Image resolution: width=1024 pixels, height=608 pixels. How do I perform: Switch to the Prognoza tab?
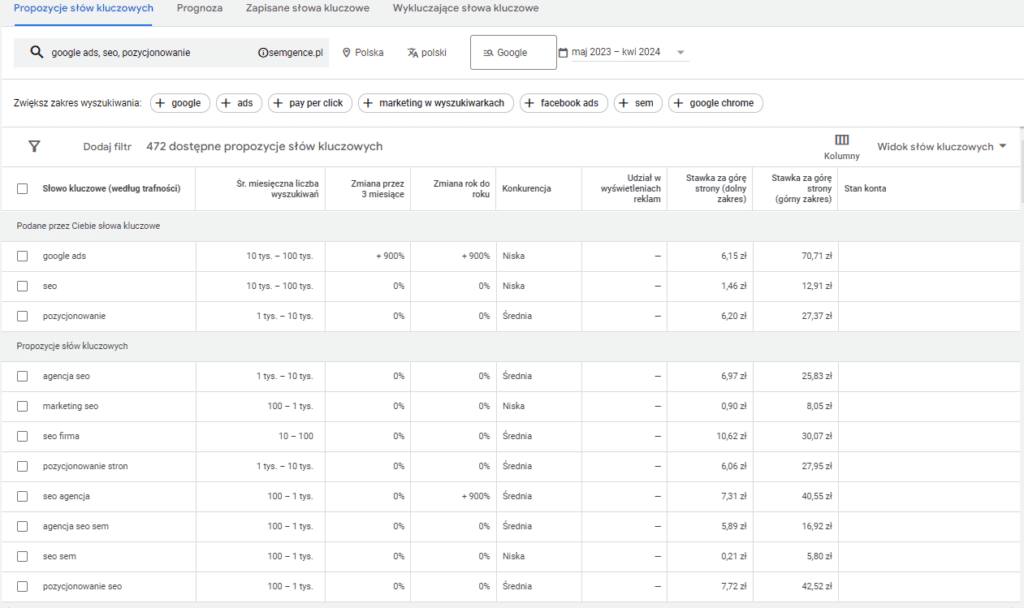click(x=199, y=8)
